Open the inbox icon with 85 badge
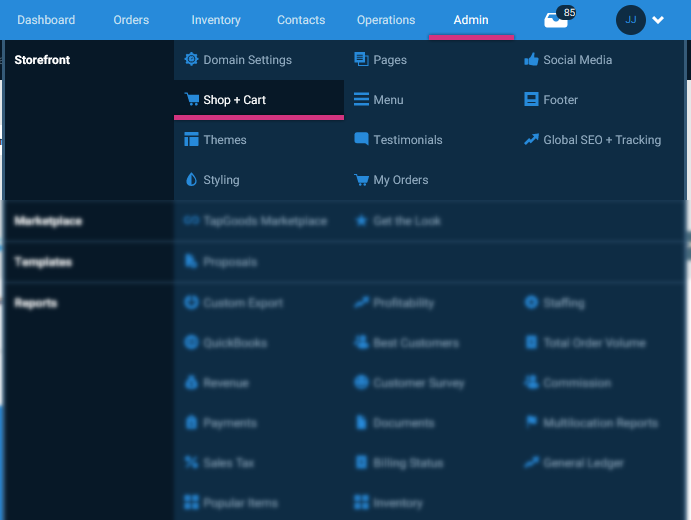 point(559,18)
